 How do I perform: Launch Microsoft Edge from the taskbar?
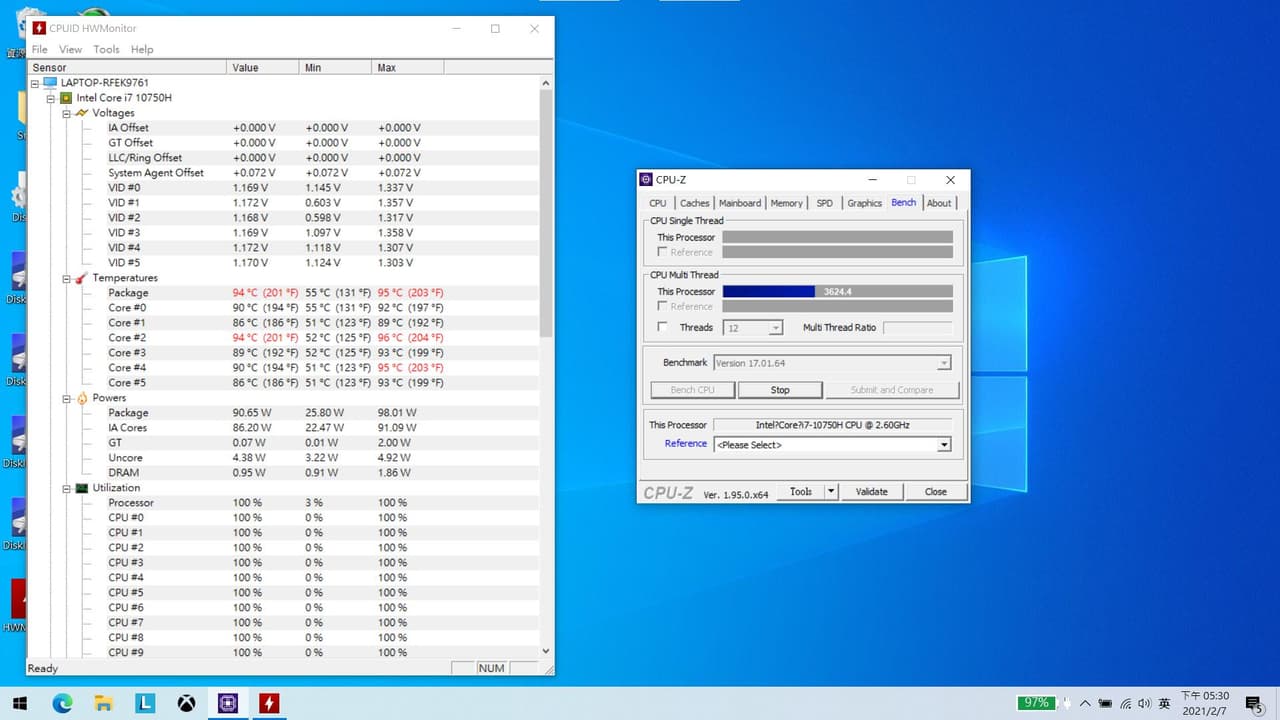[62, 703]
